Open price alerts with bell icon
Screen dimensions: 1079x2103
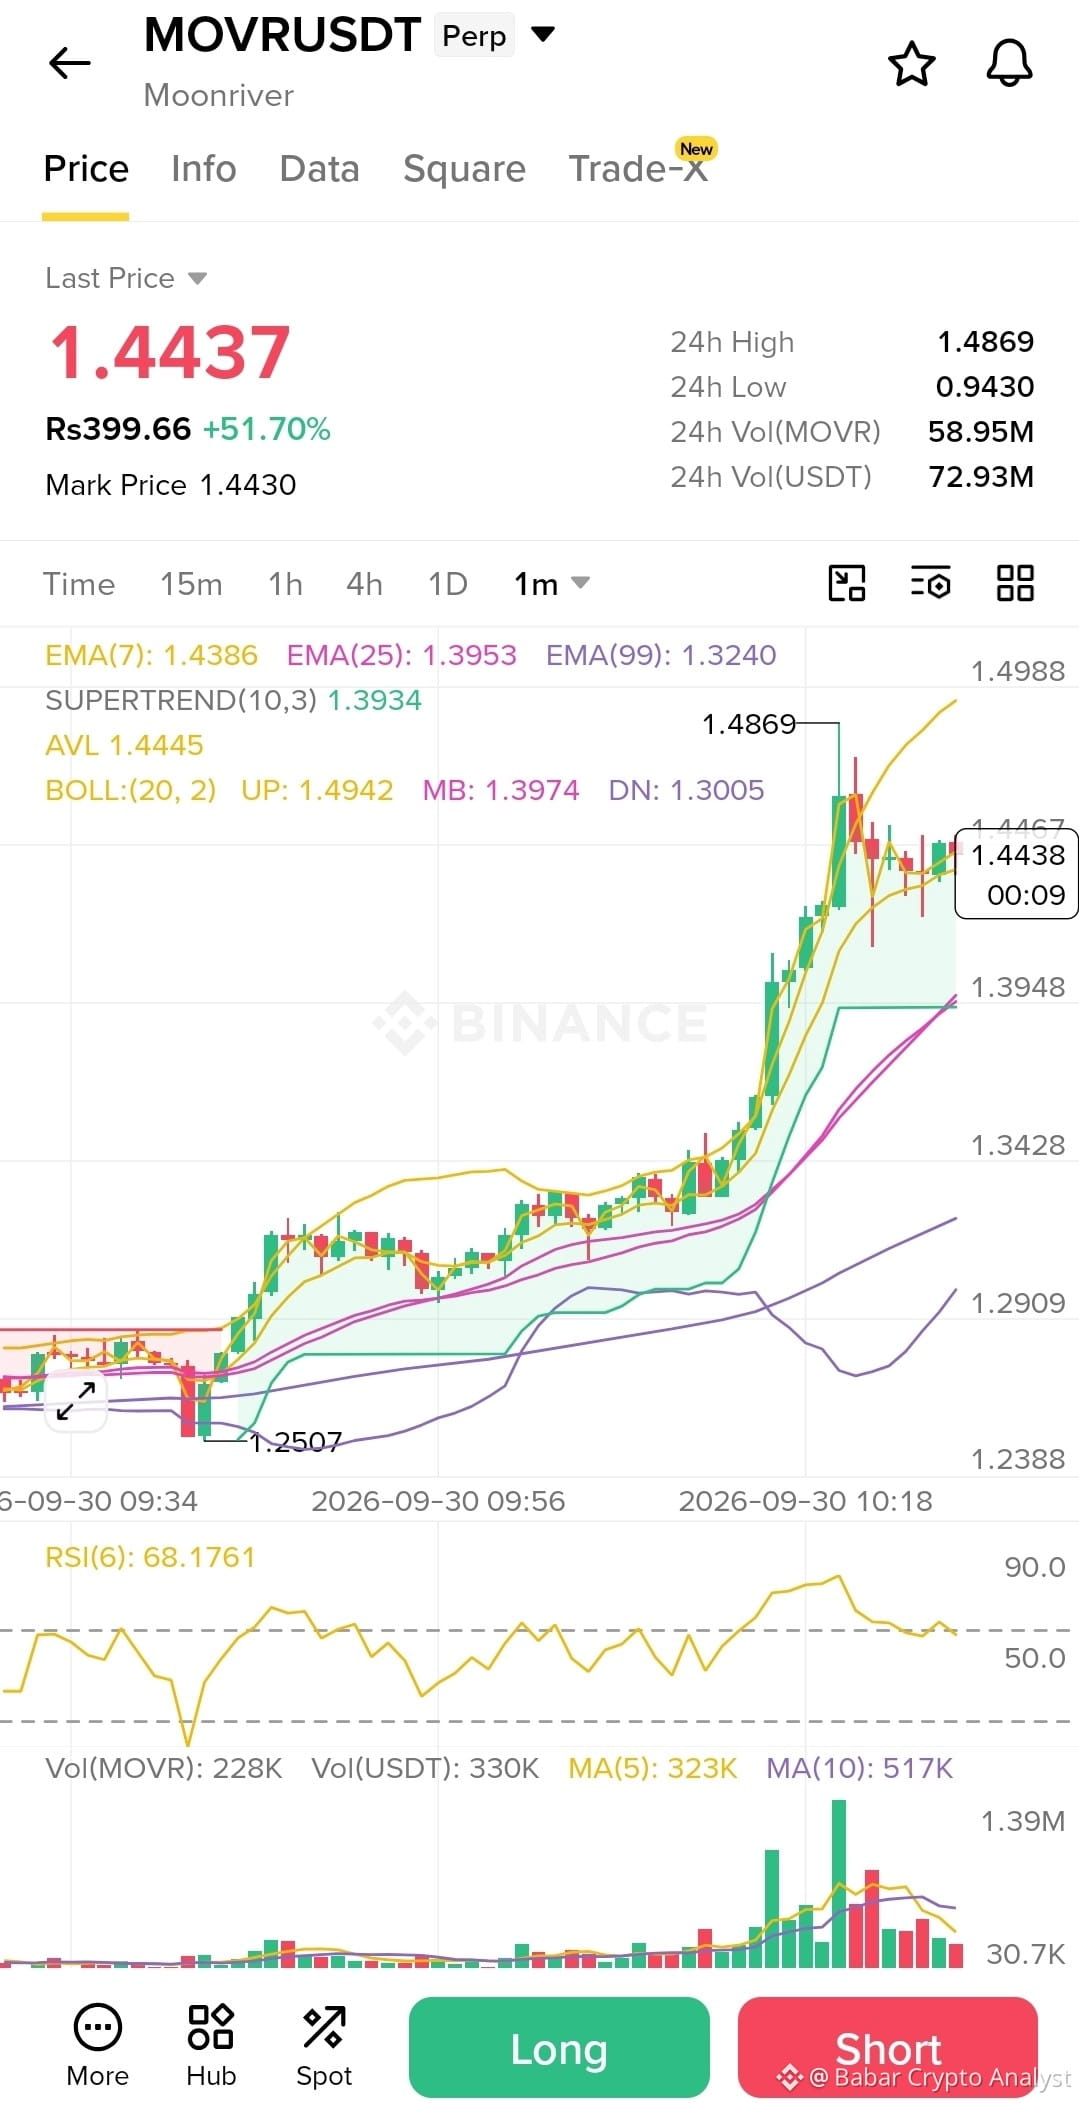click(x=1009, y=64)
